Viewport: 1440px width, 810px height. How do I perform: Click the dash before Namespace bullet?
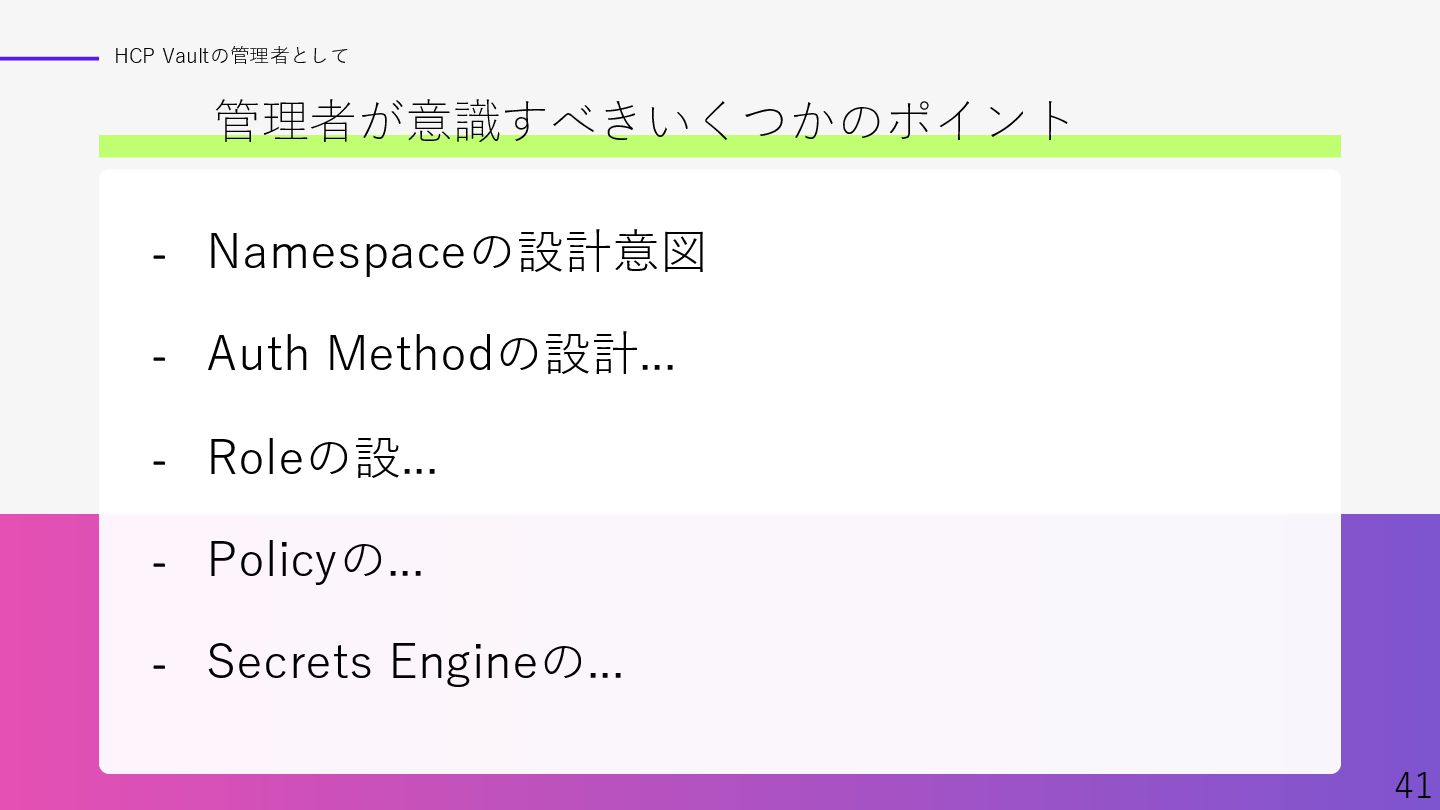pos(159,256)
